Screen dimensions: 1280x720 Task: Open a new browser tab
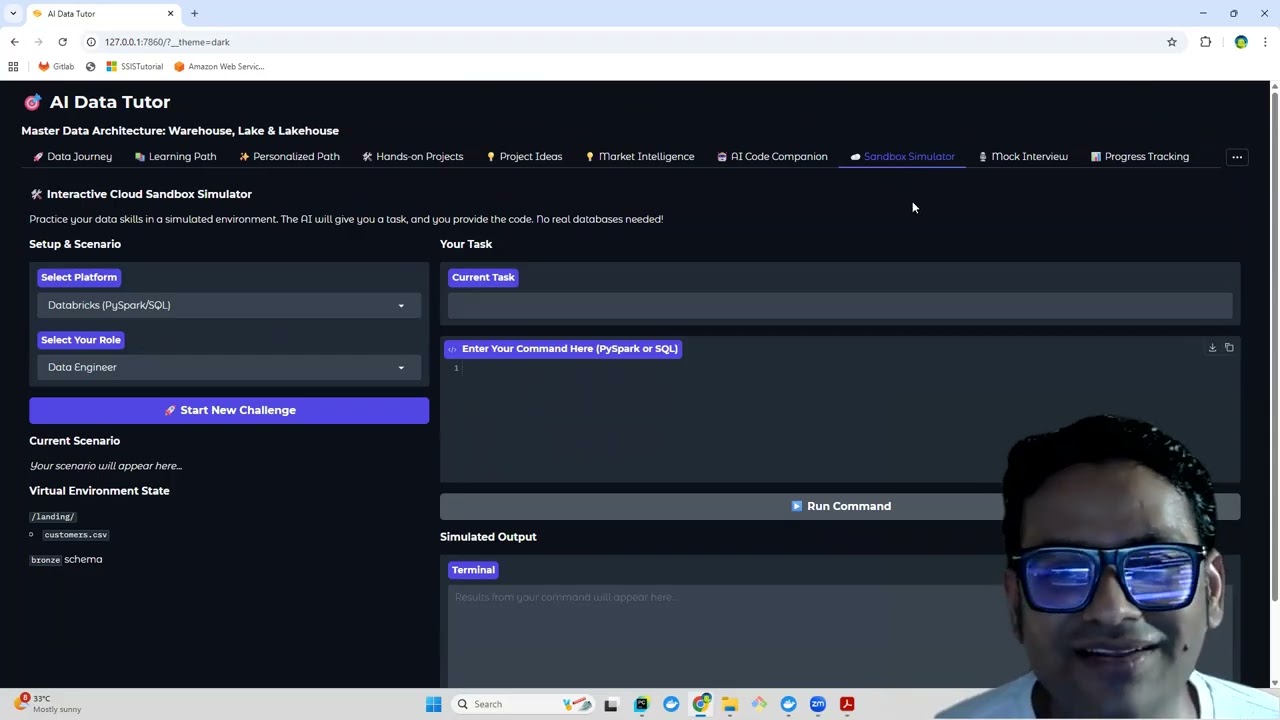point(194,13)
